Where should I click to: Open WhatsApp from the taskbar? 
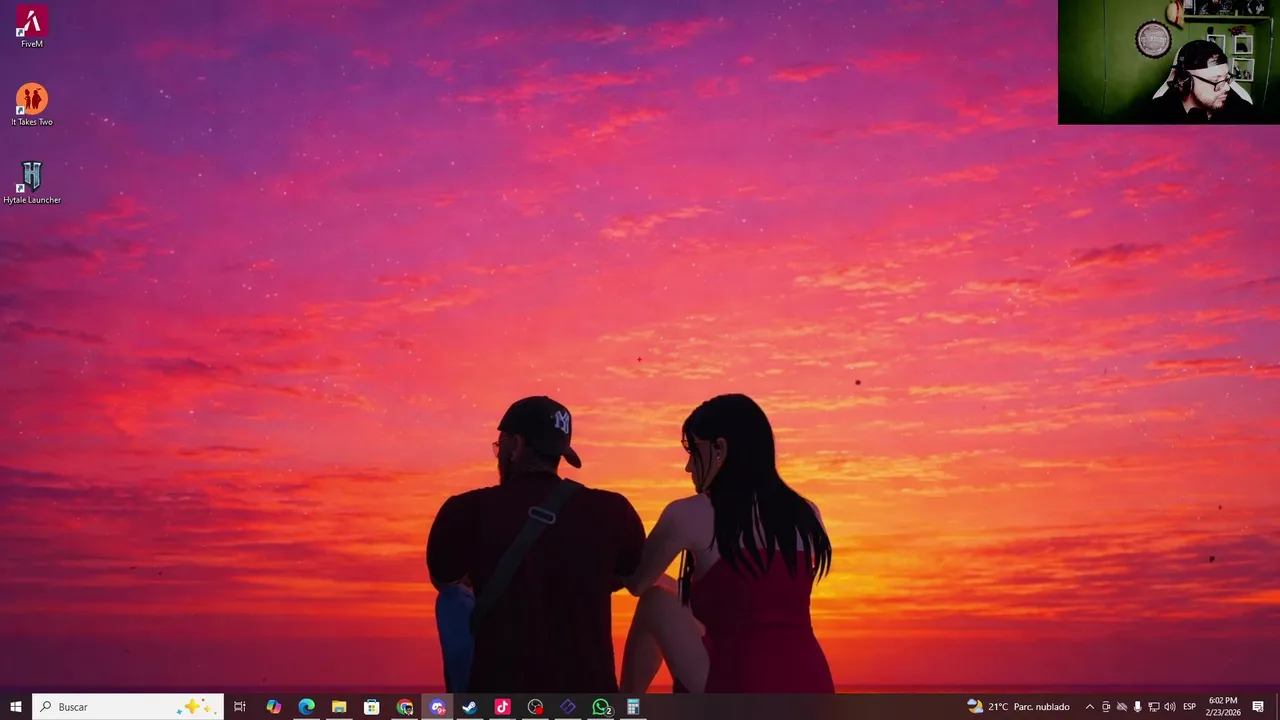coord(601,707)
